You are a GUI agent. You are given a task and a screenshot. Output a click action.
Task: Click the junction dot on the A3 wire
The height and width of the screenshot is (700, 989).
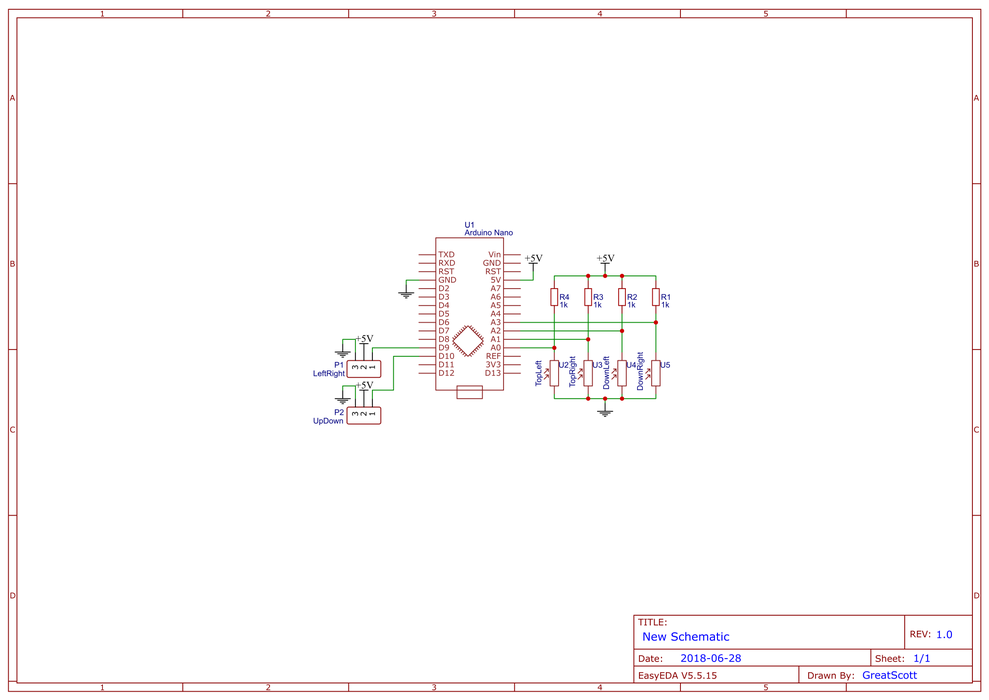pos(656,322)
